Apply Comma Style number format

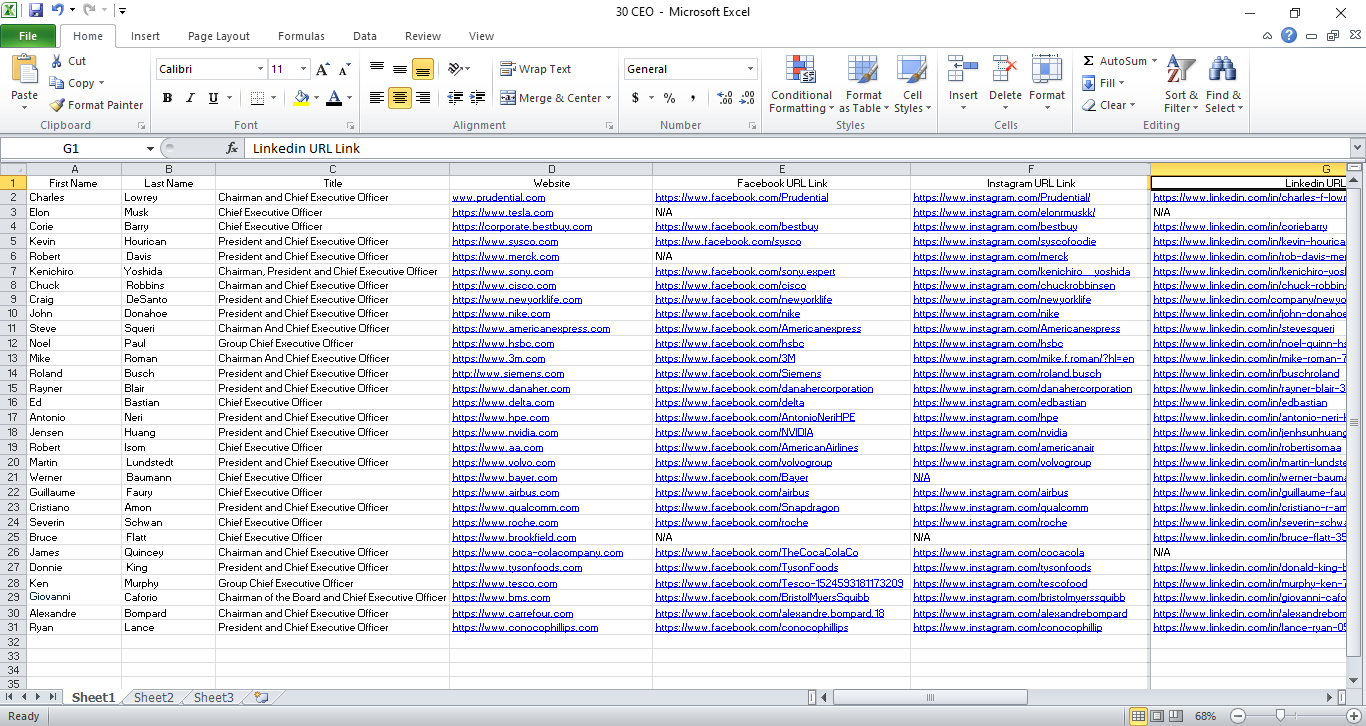pyautogui.click(x=693, y=98)
